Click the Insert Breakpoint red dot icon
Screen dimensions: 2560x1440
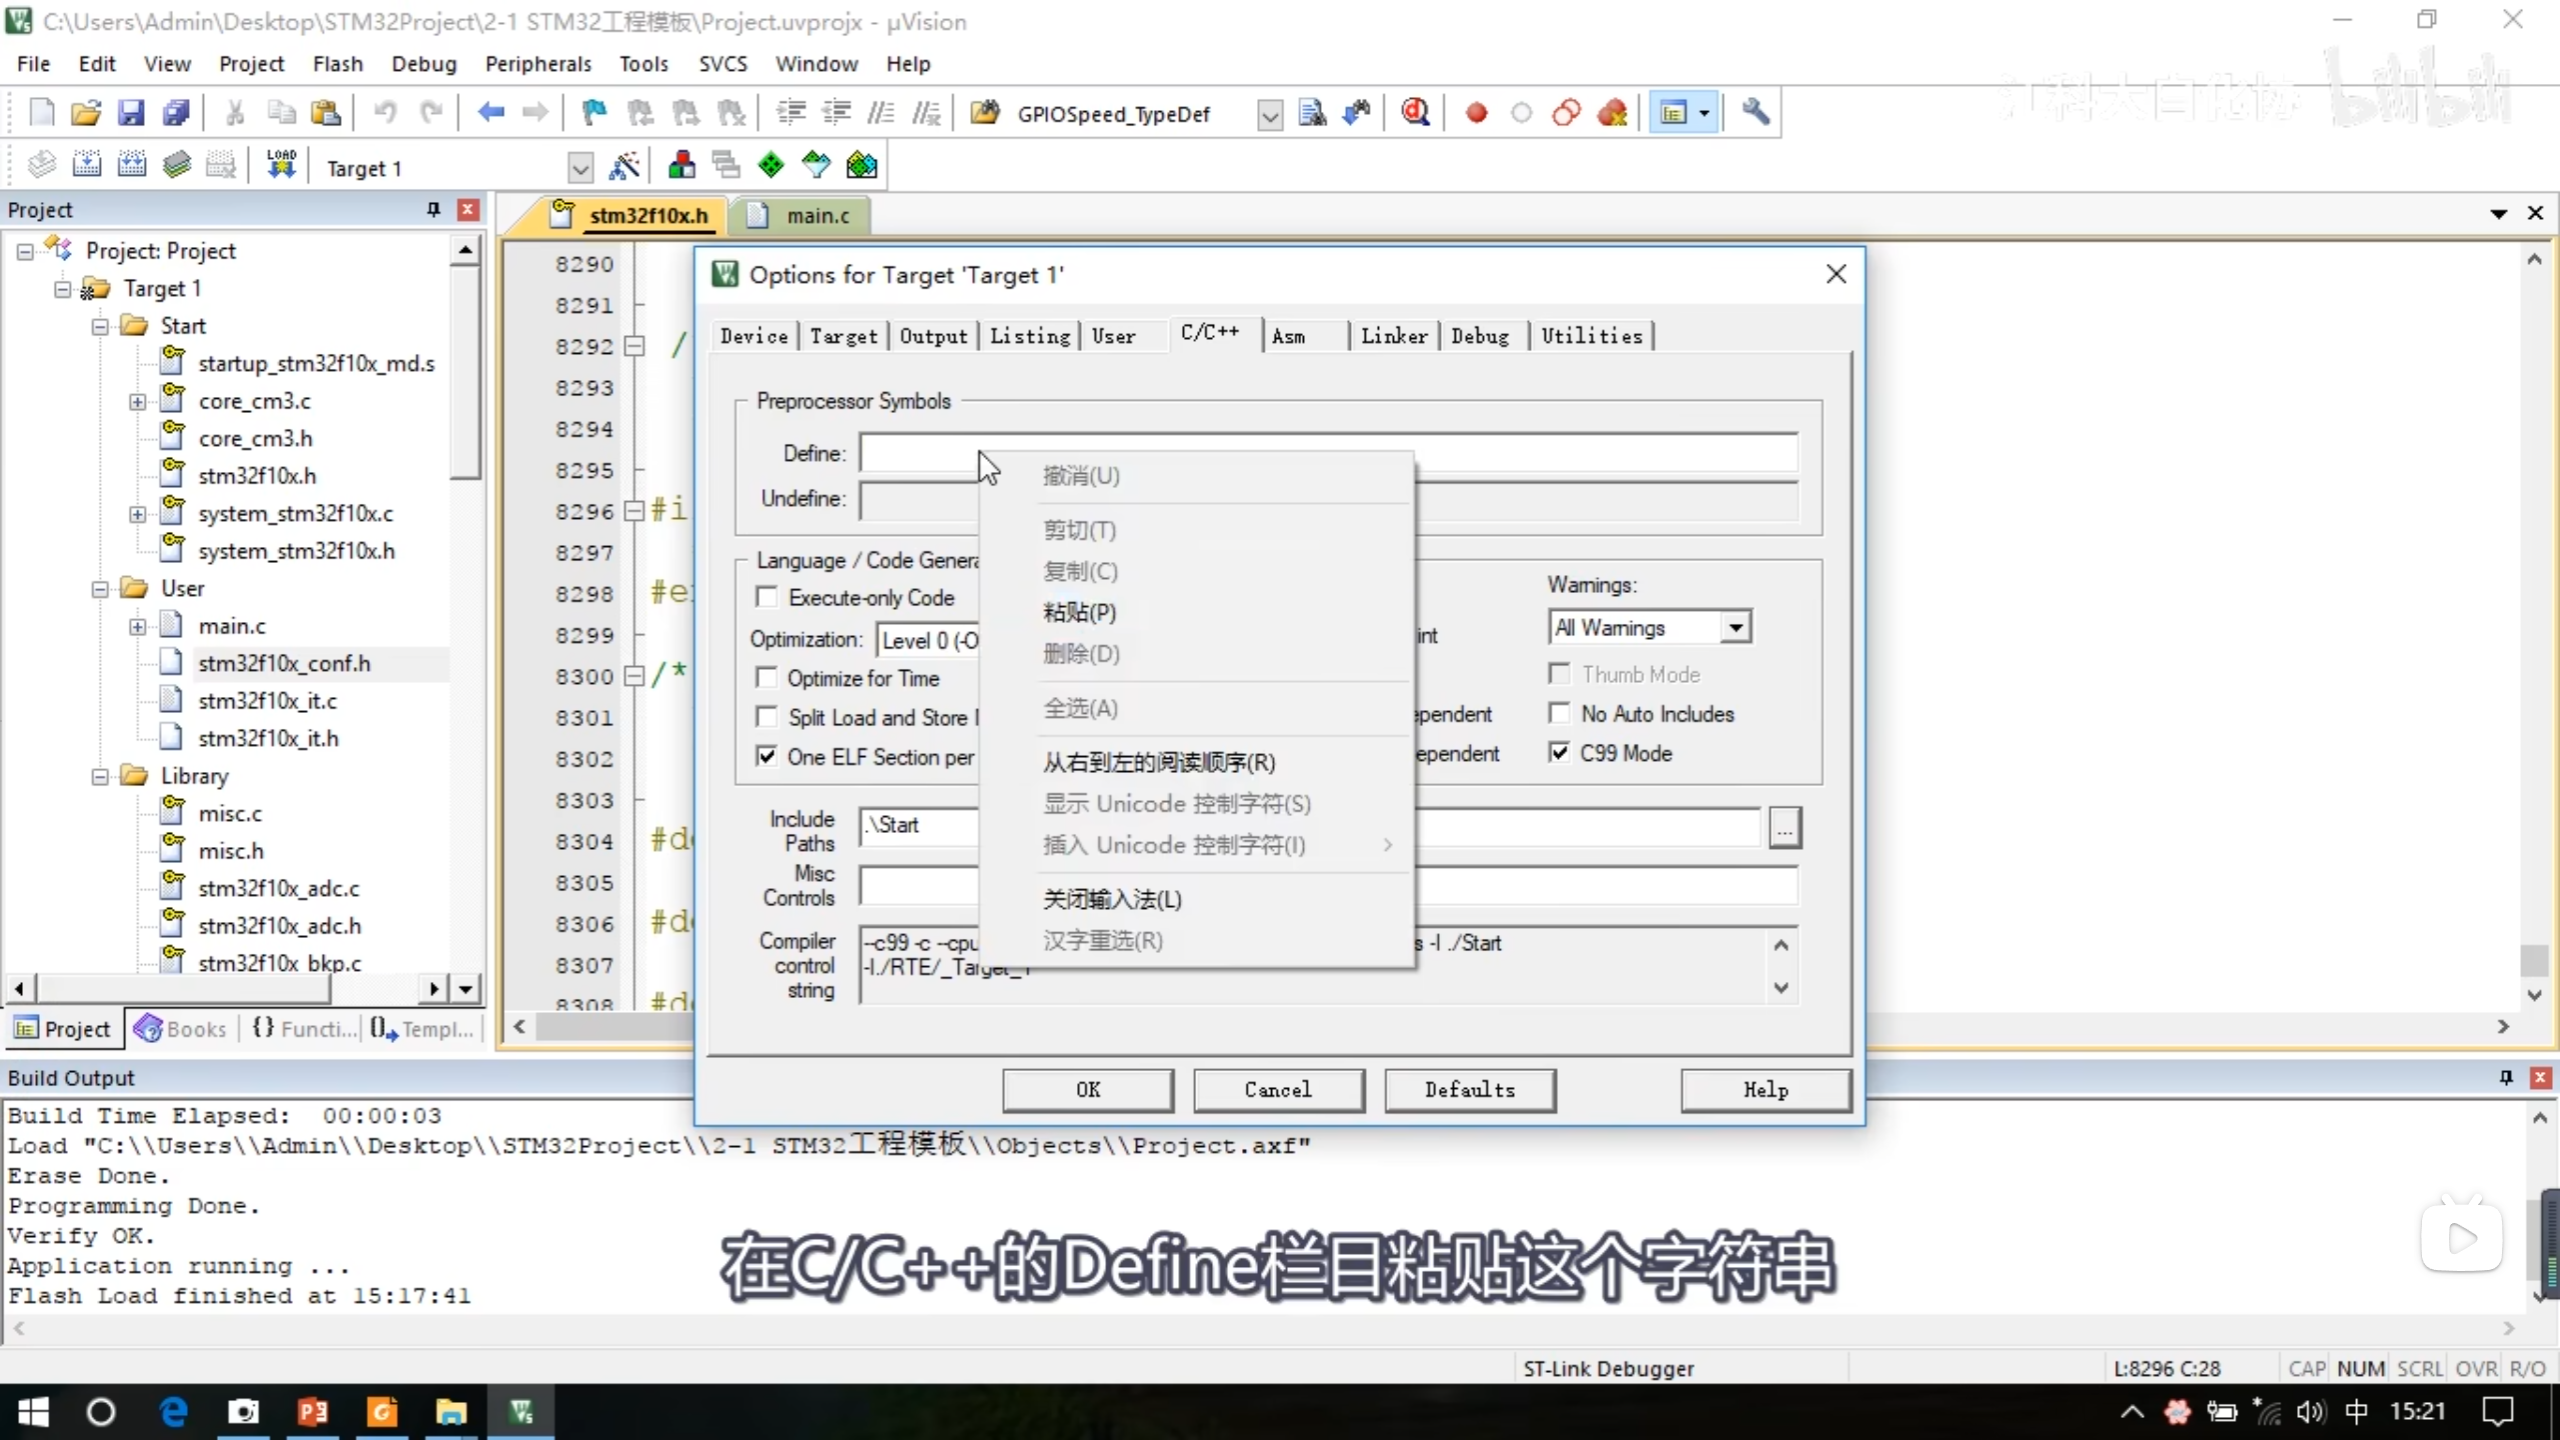pyautogui.click(x=1476, y=113)
